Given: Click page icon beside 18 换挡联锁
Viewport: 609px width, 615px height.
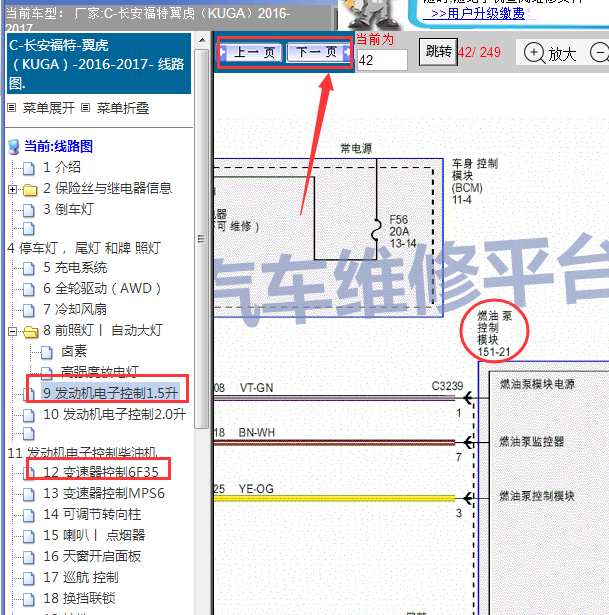Looking at the screenshot, I should [x=29, y=599].
